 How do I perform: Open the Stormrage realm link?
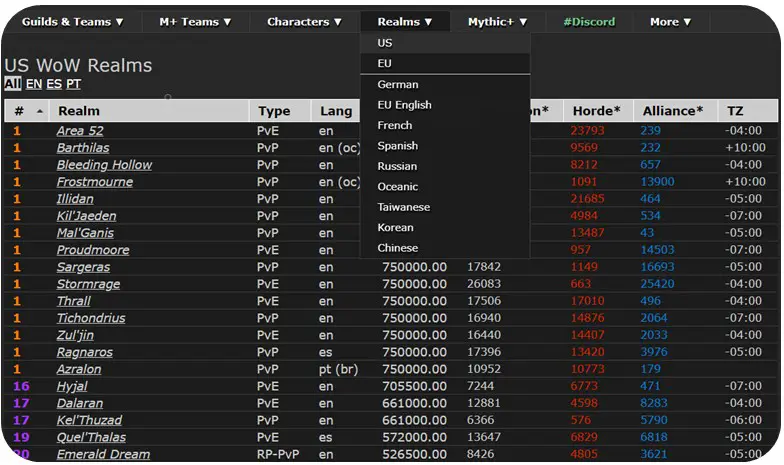point(88,284)
